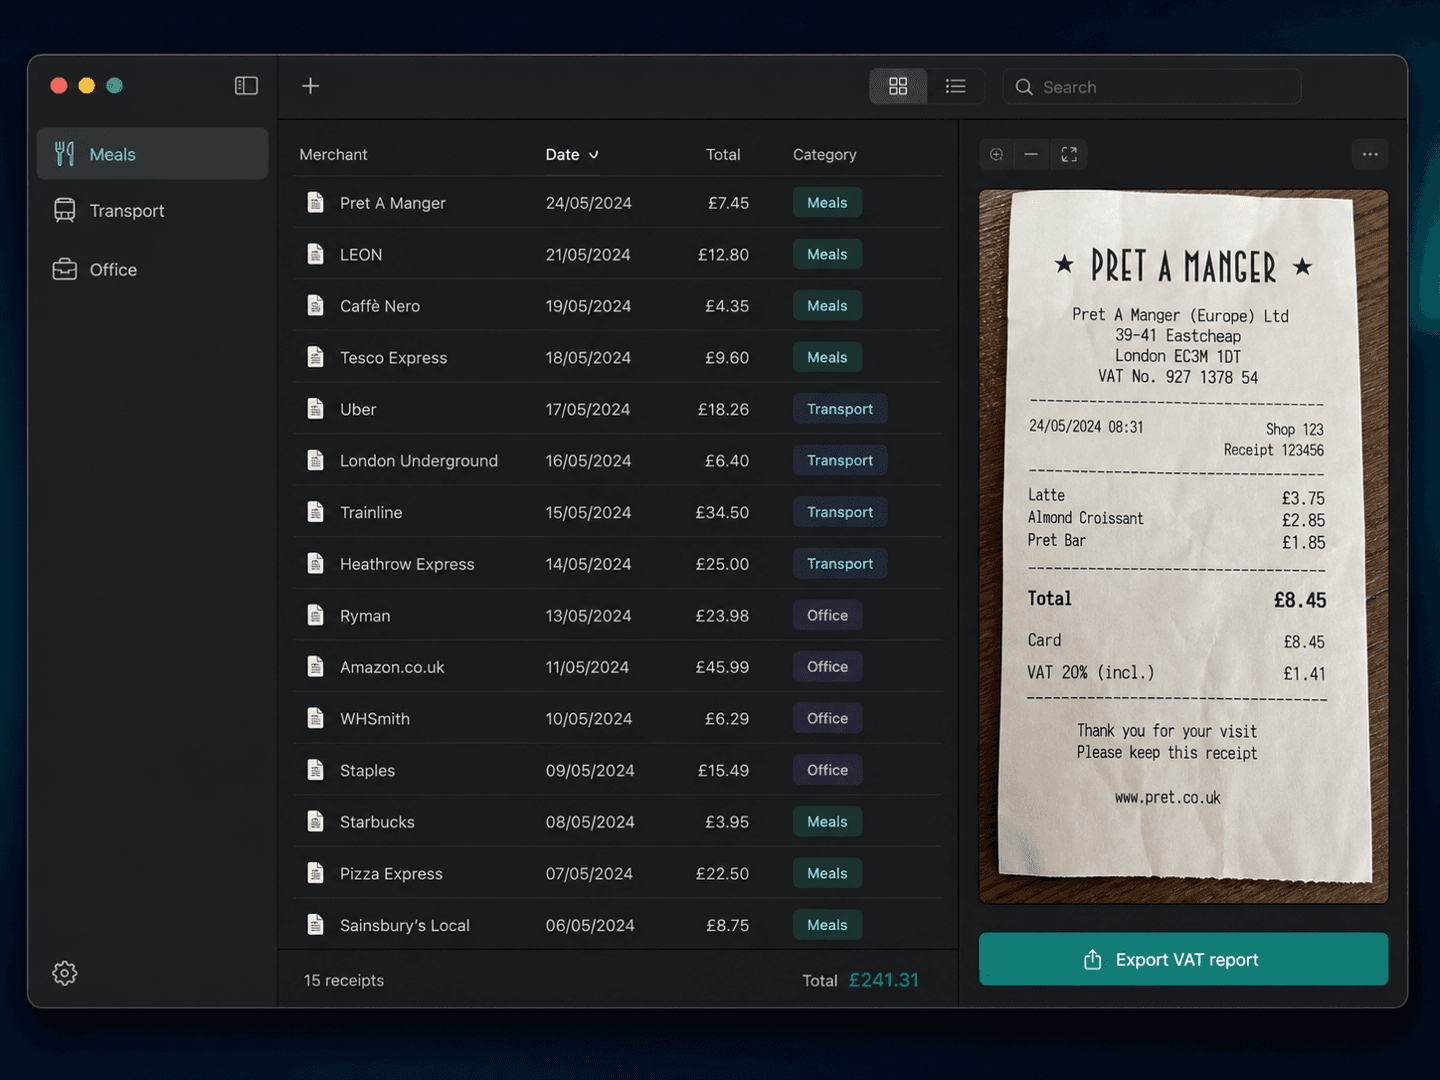Click document icon for WHSmith
The height and width of the screenshot is (1080, 1440).
(316, 719)
